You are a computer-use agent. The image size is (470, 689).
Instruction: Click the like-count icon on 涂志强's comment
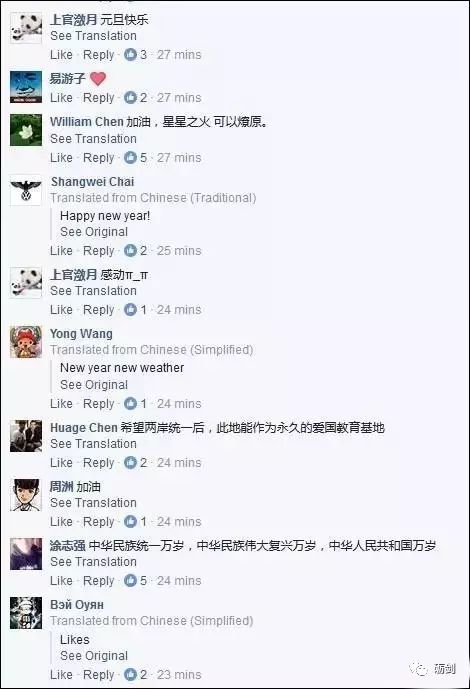[130, 580]
